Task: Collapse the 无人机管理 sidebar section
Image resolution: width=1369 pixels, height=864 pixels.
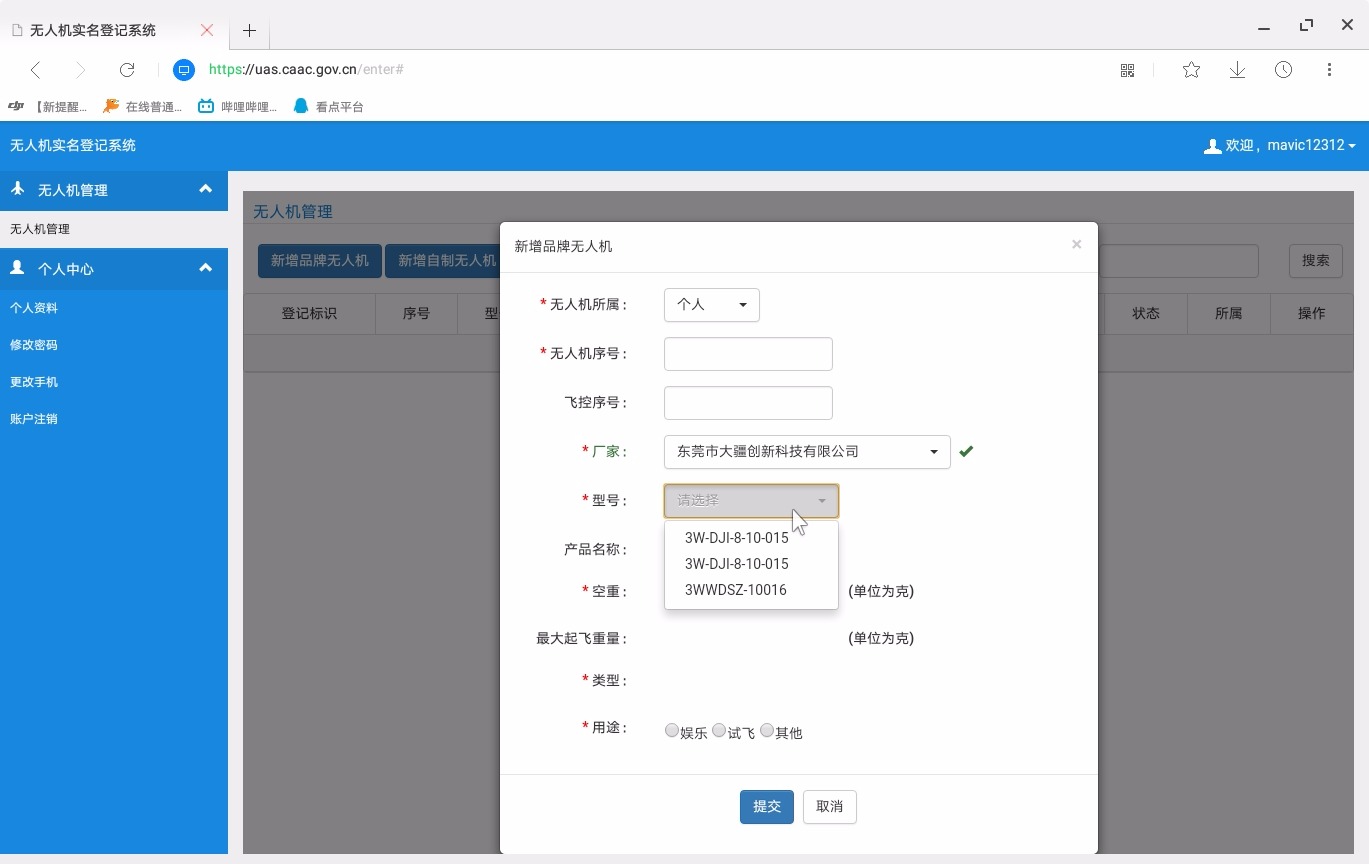Action: [x=205, y=189]
